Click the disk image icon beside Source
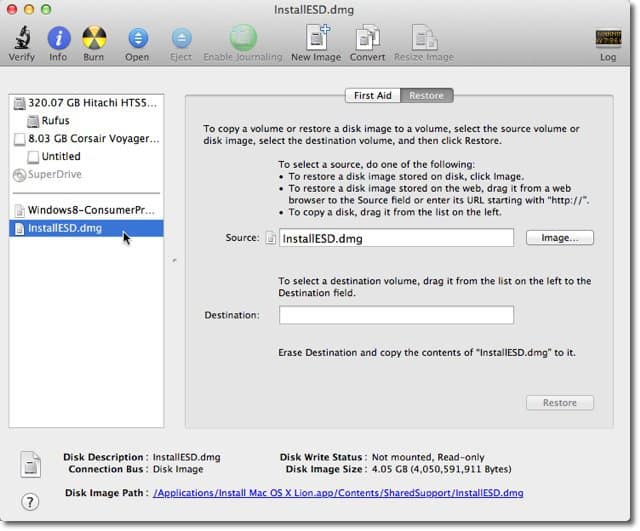This screenshot has width=640, height=531. tap(270, 238)
